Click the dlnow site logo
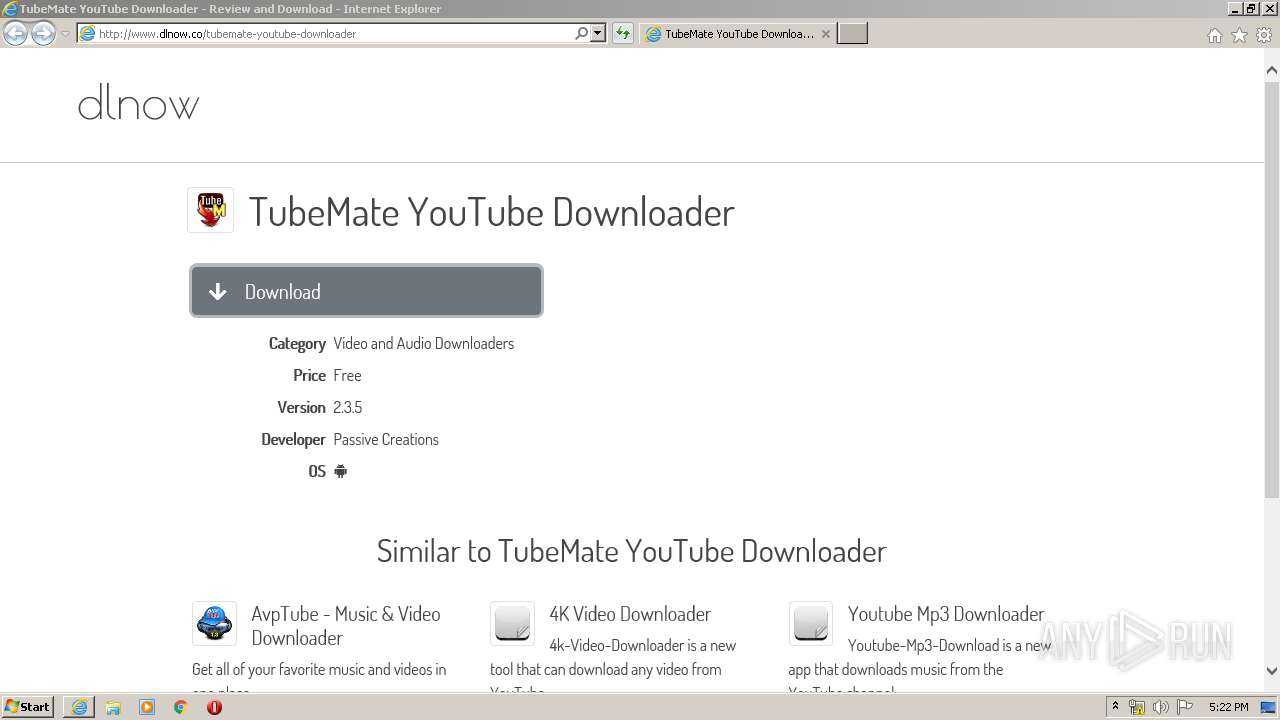Image resolution: width=1280 pixels, height=720 pixels. pos(138,104)
